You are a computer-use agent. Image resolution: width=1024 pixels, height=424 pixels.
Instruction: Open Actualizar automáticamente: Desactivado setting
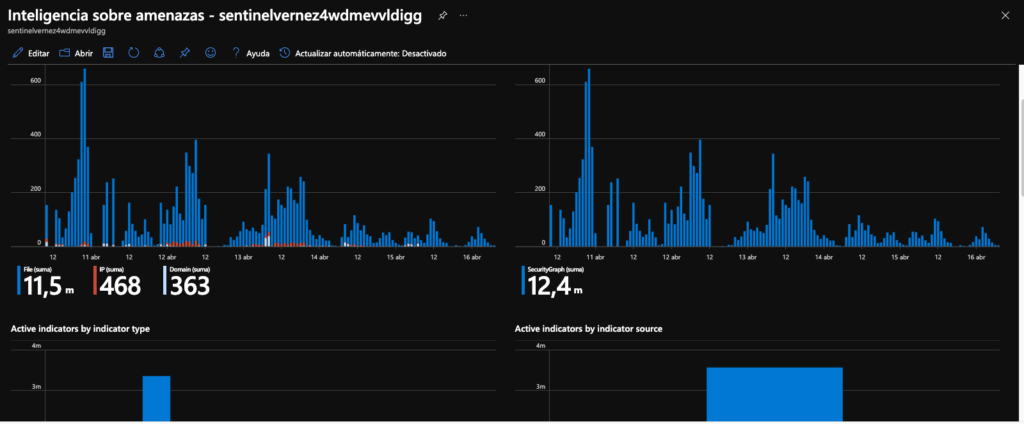pyautogui.click(x=362, y=53)
